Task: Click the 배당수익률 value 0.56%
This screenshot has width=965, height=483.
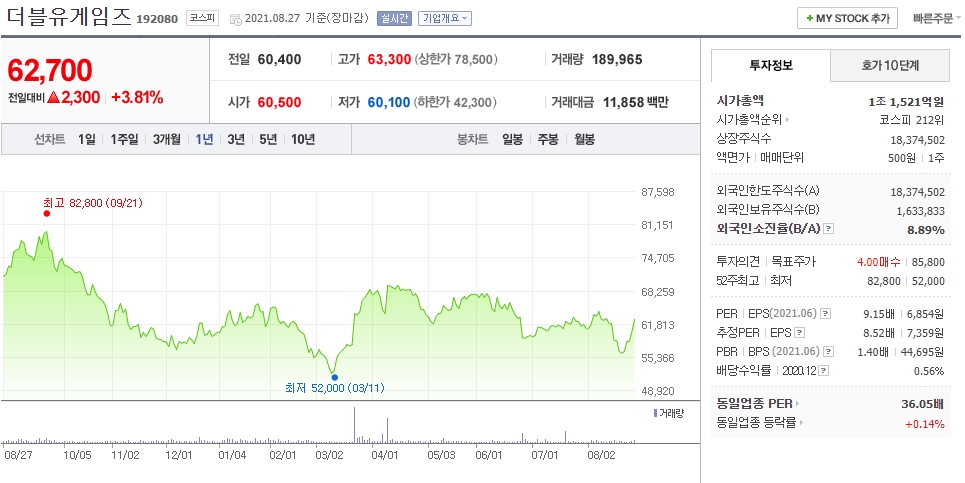Action: click(929, 371)
